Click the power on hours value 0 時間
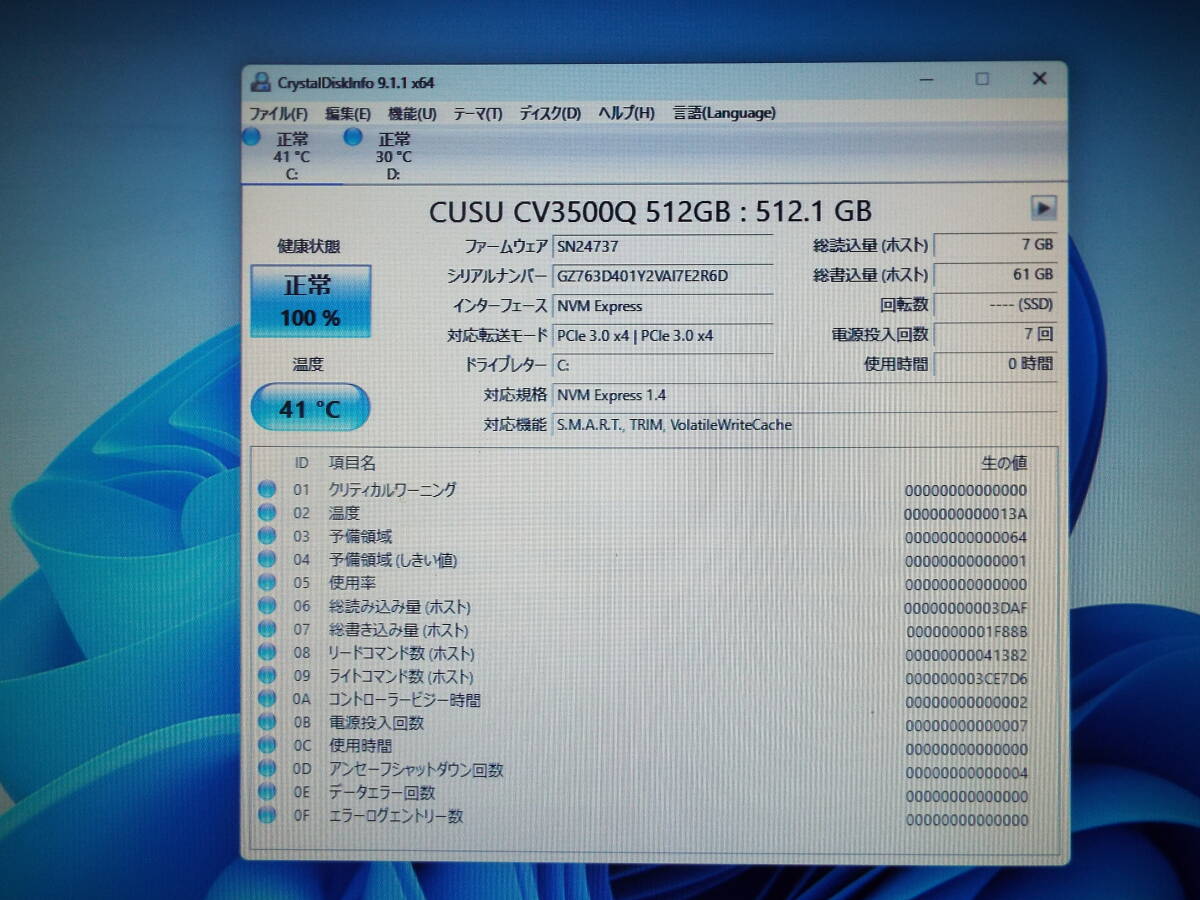This screenshot has width=1200, height=900. 994,364
